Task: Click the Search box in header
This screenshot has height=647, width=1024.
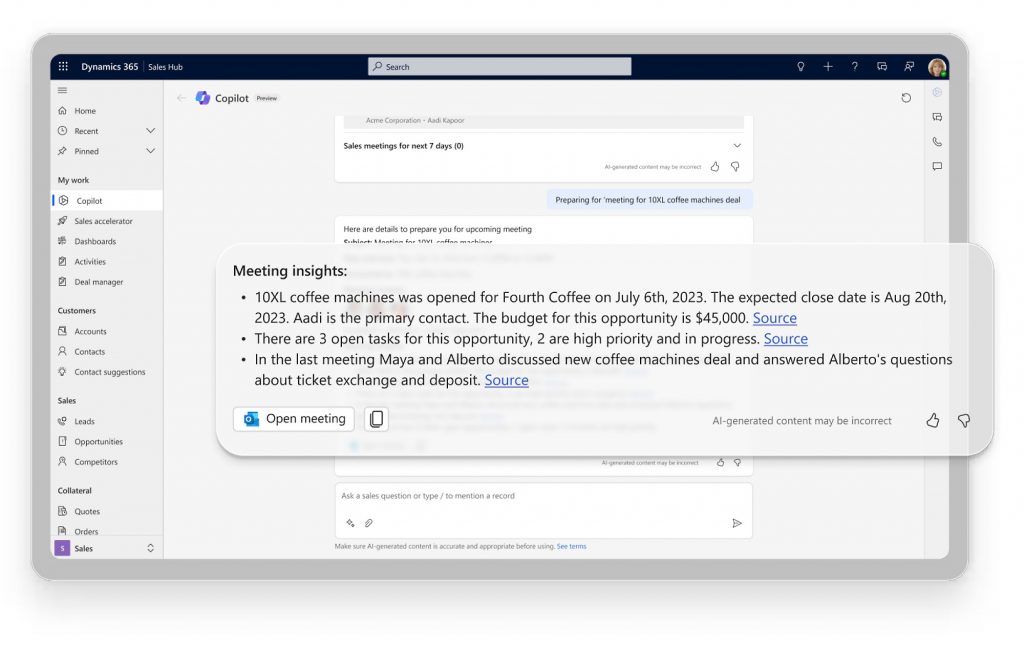Action: [x=500, y=67]
